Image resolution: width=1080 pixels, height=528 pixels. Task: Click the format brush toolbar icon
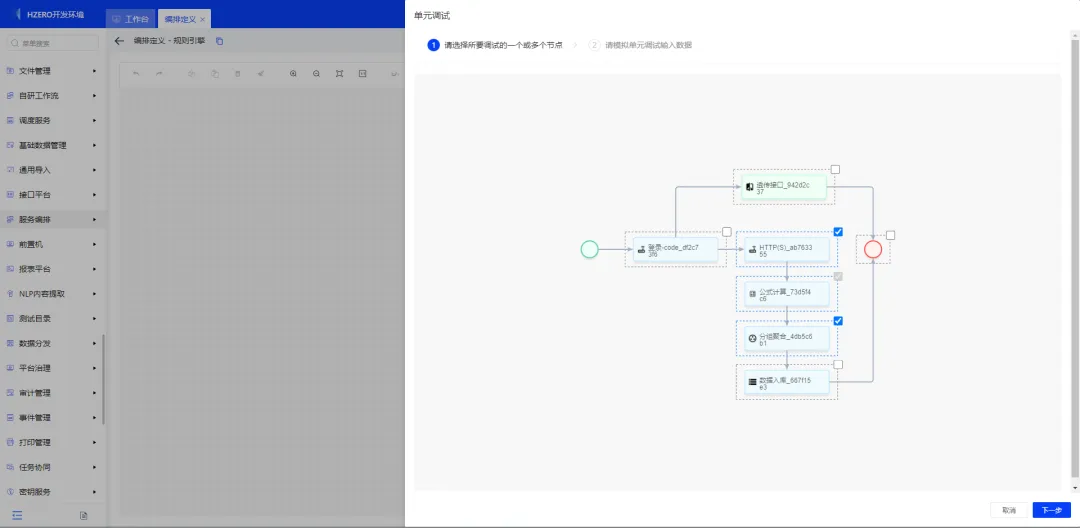(x=260, y=74)
